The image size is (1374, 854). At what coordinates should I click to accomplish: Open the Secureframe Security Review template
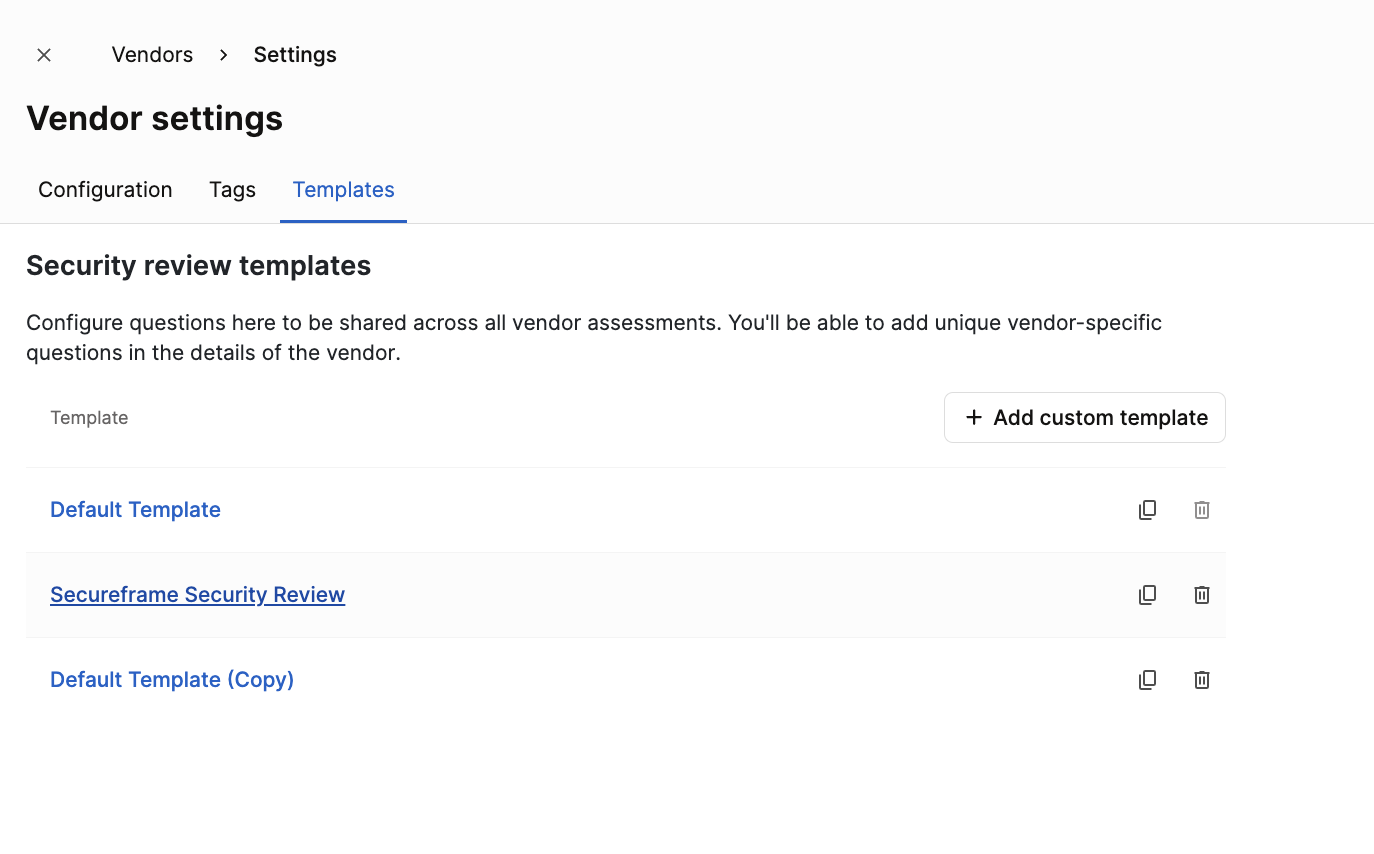click(197, 594)
